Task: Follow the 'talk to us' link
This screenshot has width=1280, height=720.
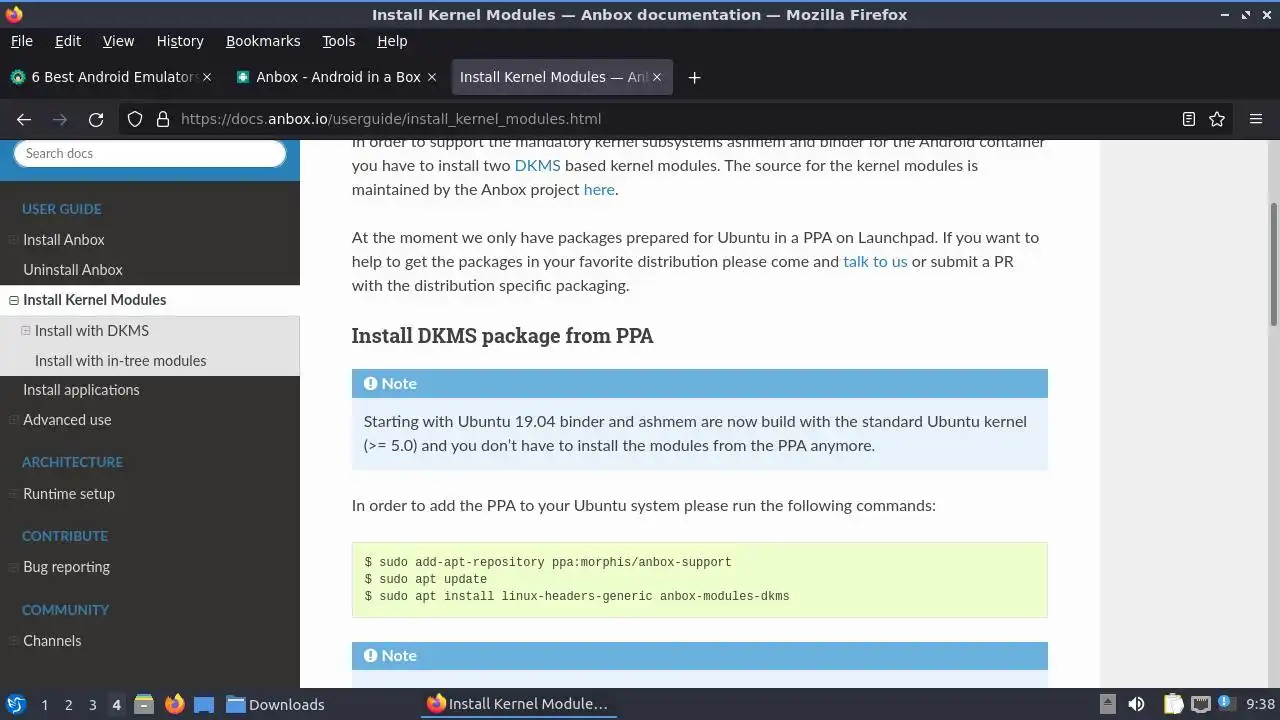Action: 875,261
